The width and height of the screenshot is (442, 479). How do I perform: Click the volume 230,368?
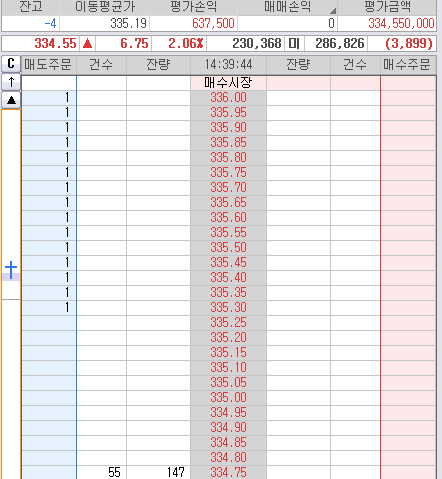click(257, 43)
